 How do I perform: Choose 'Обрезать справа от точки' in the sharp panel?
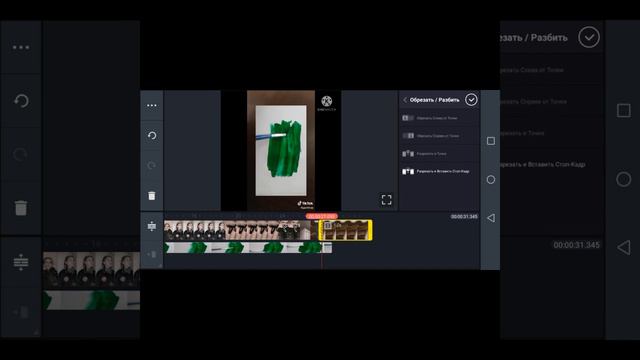coord(439,136)
